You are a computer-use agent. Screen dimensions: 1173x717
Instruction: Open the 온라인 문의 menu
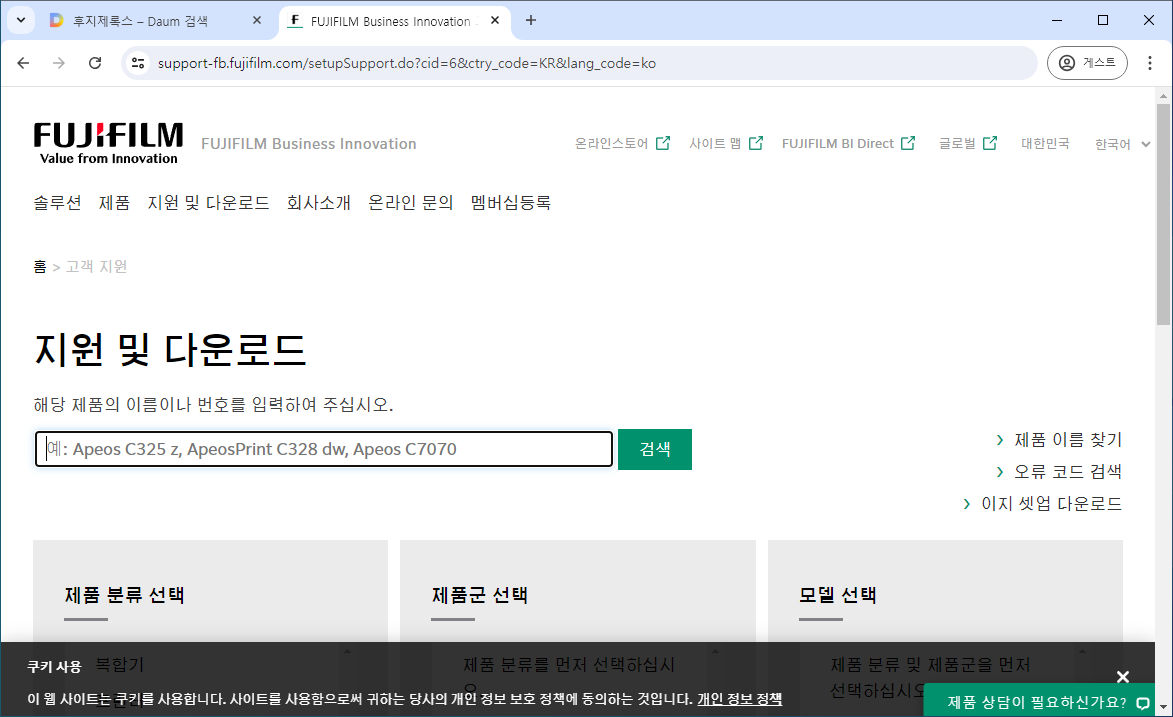pos(410,203)
